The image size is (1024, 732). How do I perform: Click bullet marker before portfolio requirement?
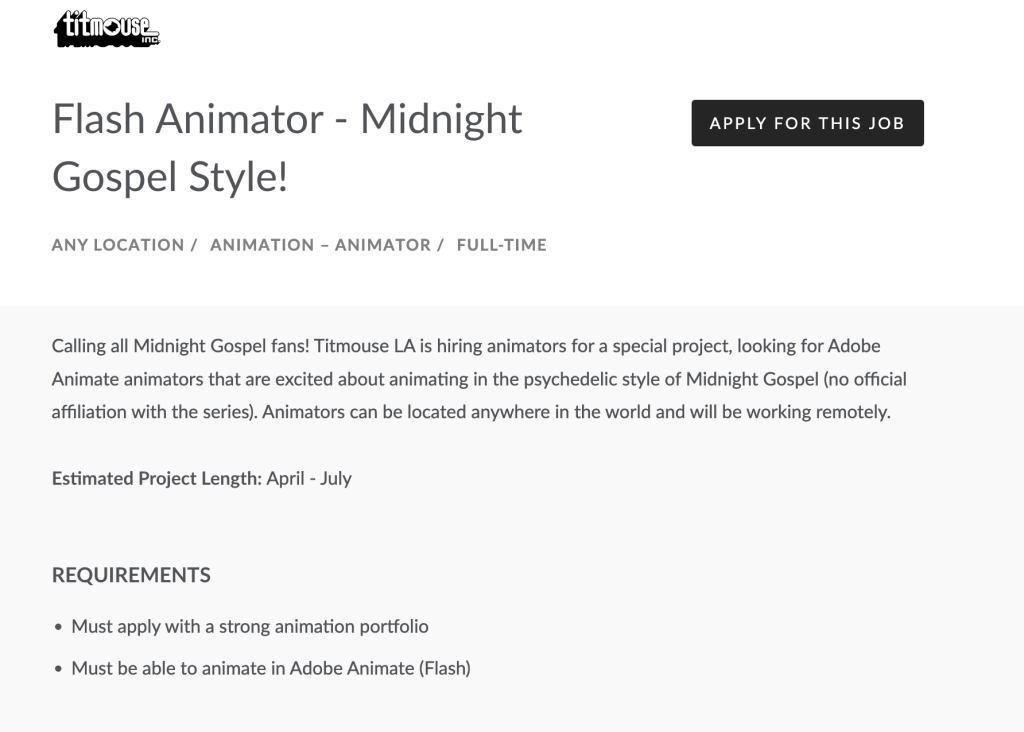58,628
